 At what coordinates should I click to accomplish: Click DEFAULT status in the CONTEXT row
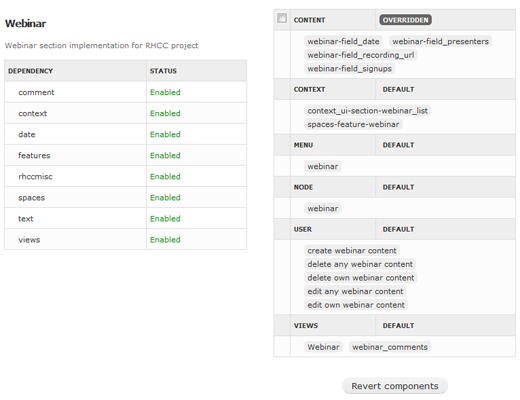tap(398, 89)
